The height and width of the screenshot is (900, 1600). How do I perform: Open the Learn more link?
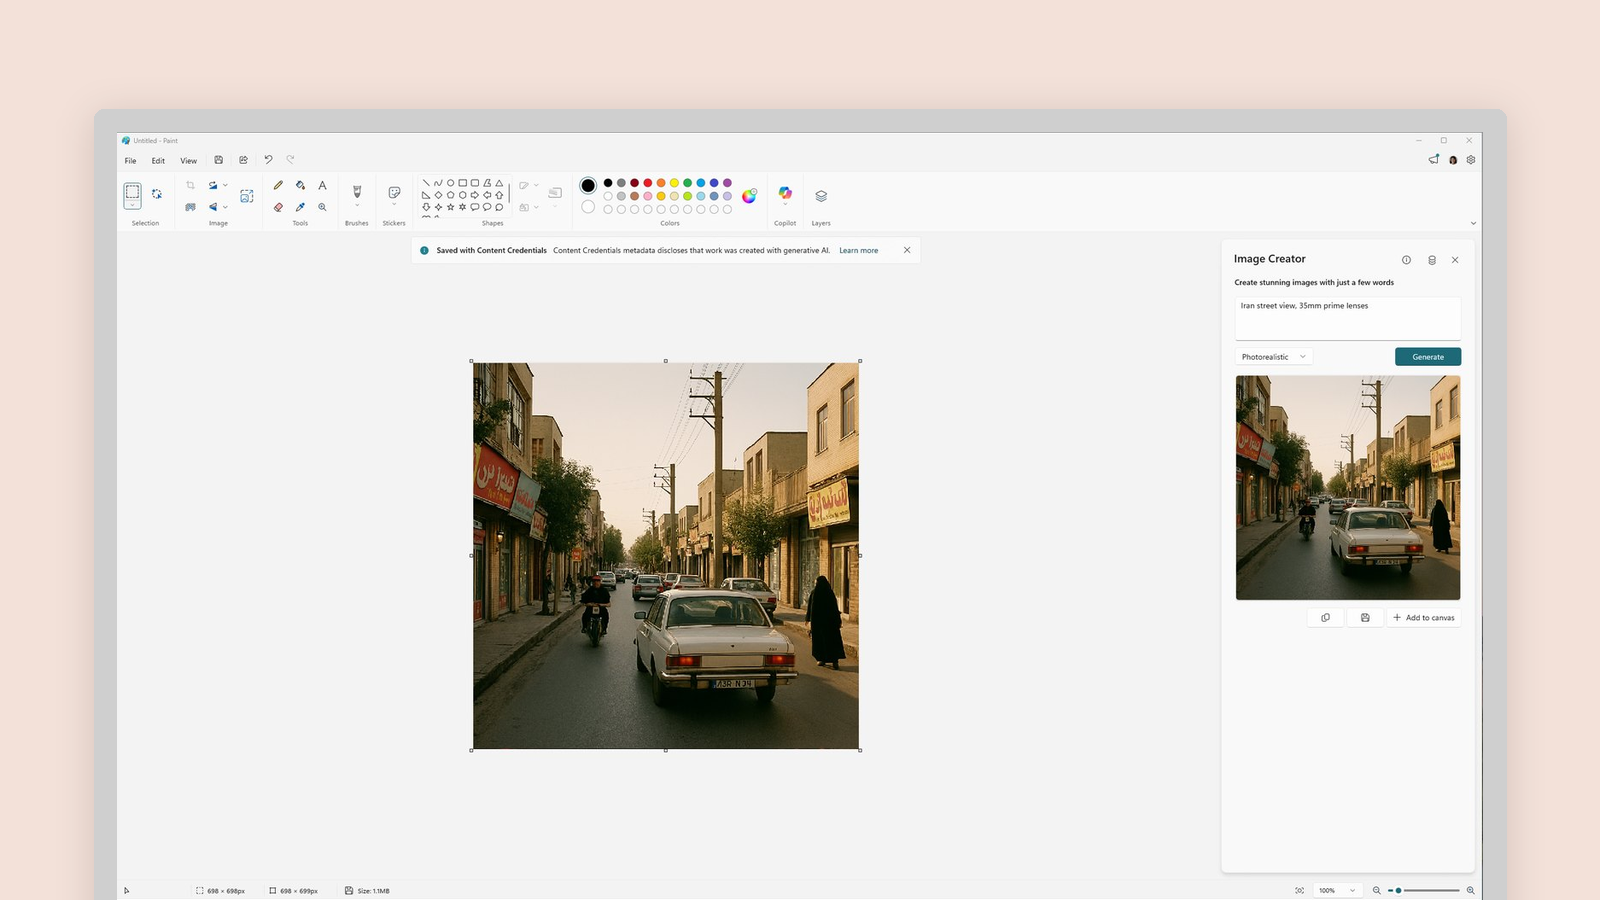point(859,251)
